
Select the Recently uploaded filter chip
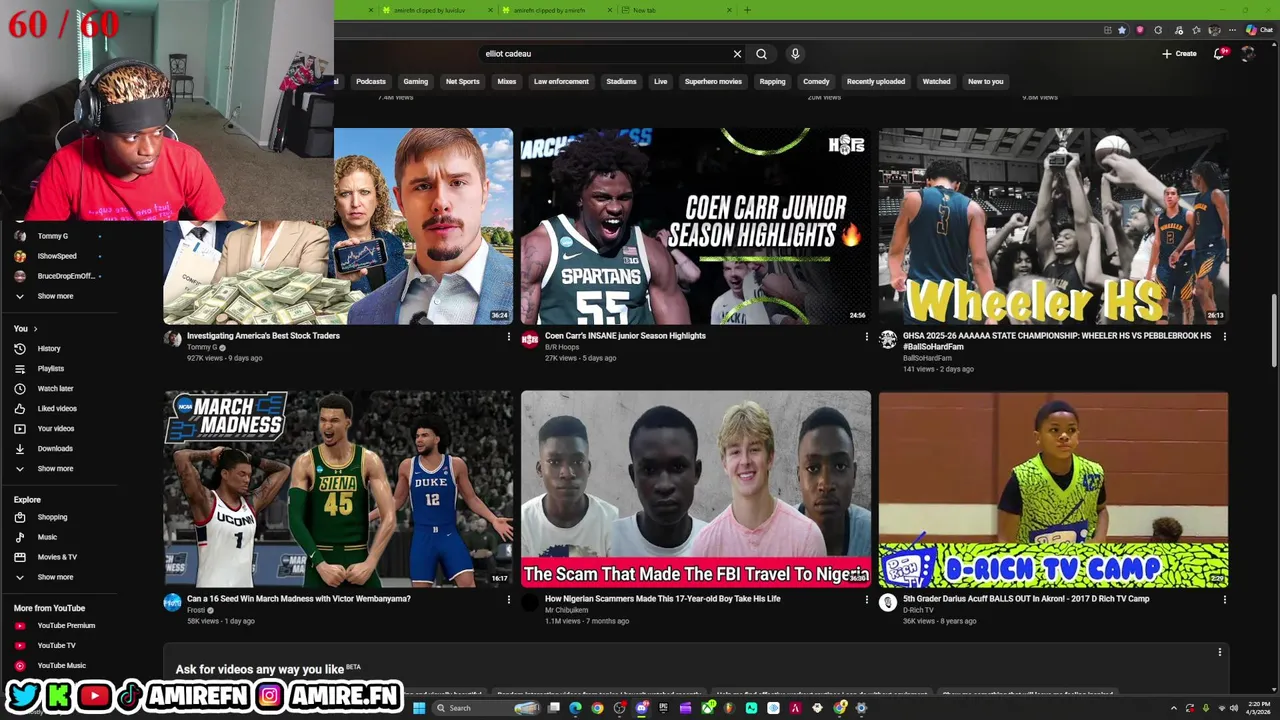pos(876,82)
